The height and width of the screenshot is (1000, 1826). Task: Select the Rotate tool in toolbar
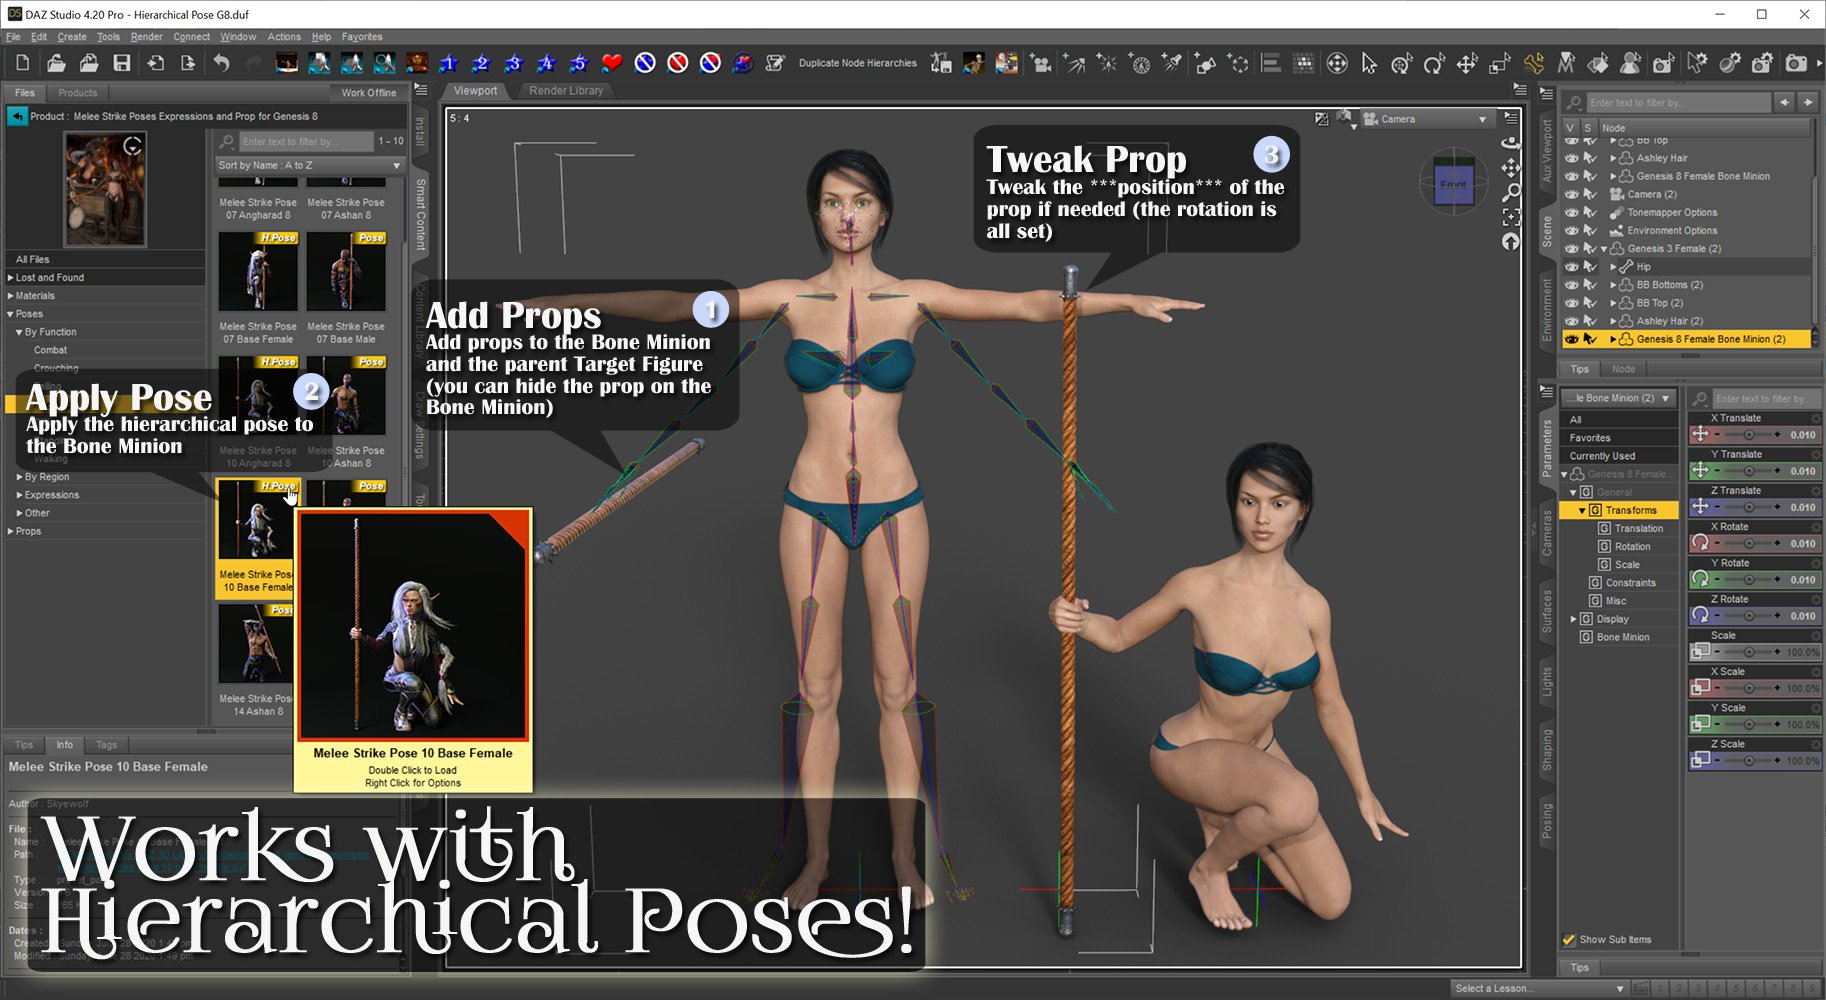click(x=1434, y=63)
